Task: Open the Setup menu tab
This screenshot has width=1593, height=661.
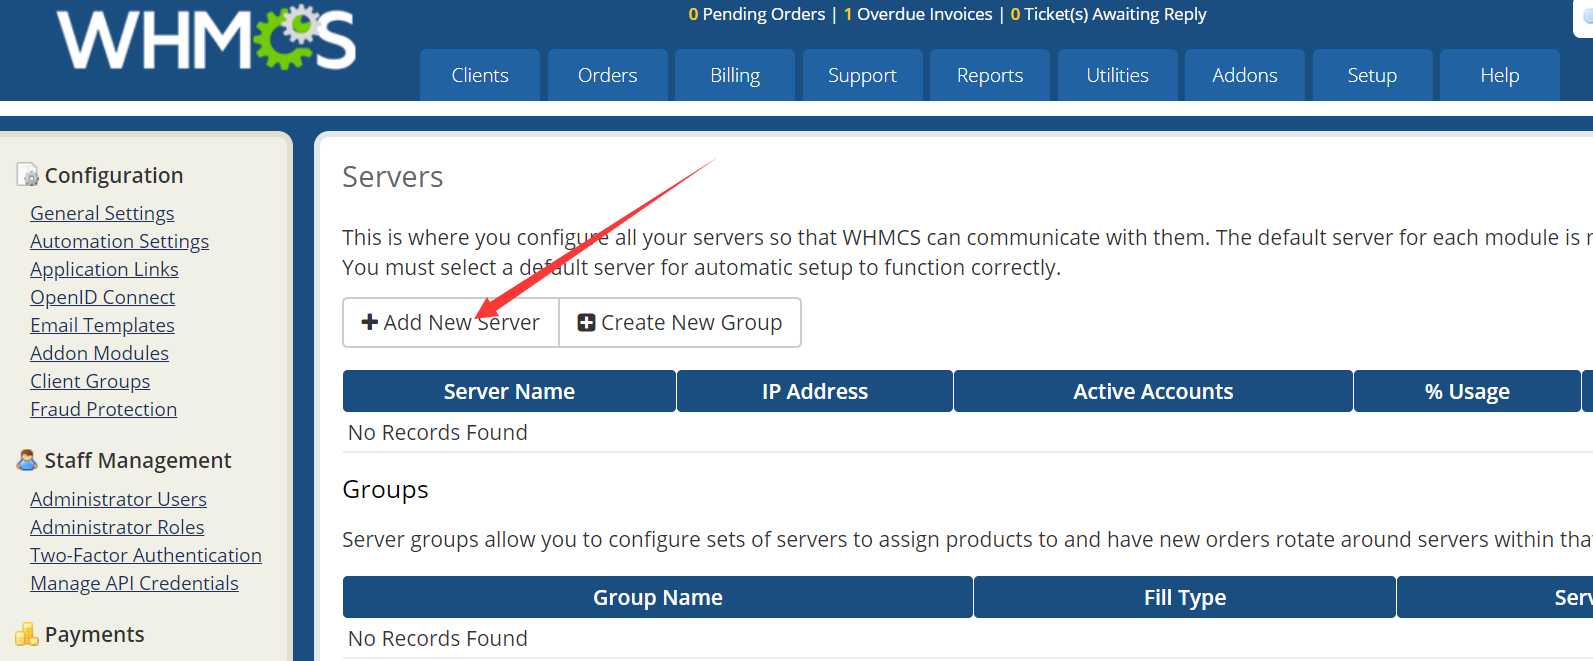Action: pos(1372,75)
